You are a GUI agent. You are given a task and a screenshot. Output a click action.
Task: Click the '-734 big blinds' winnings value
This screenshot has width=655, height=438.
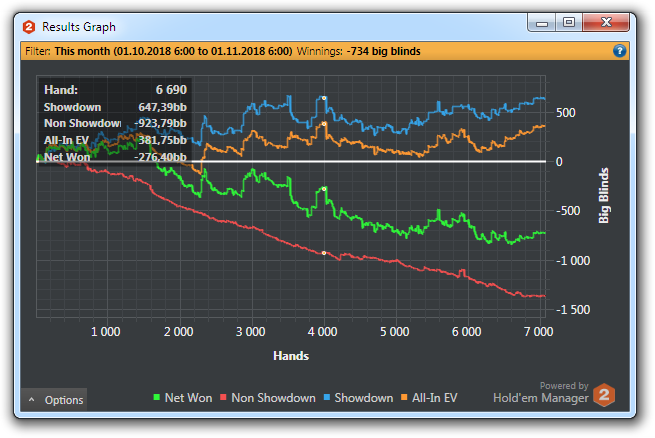click(x=383, y=51)
